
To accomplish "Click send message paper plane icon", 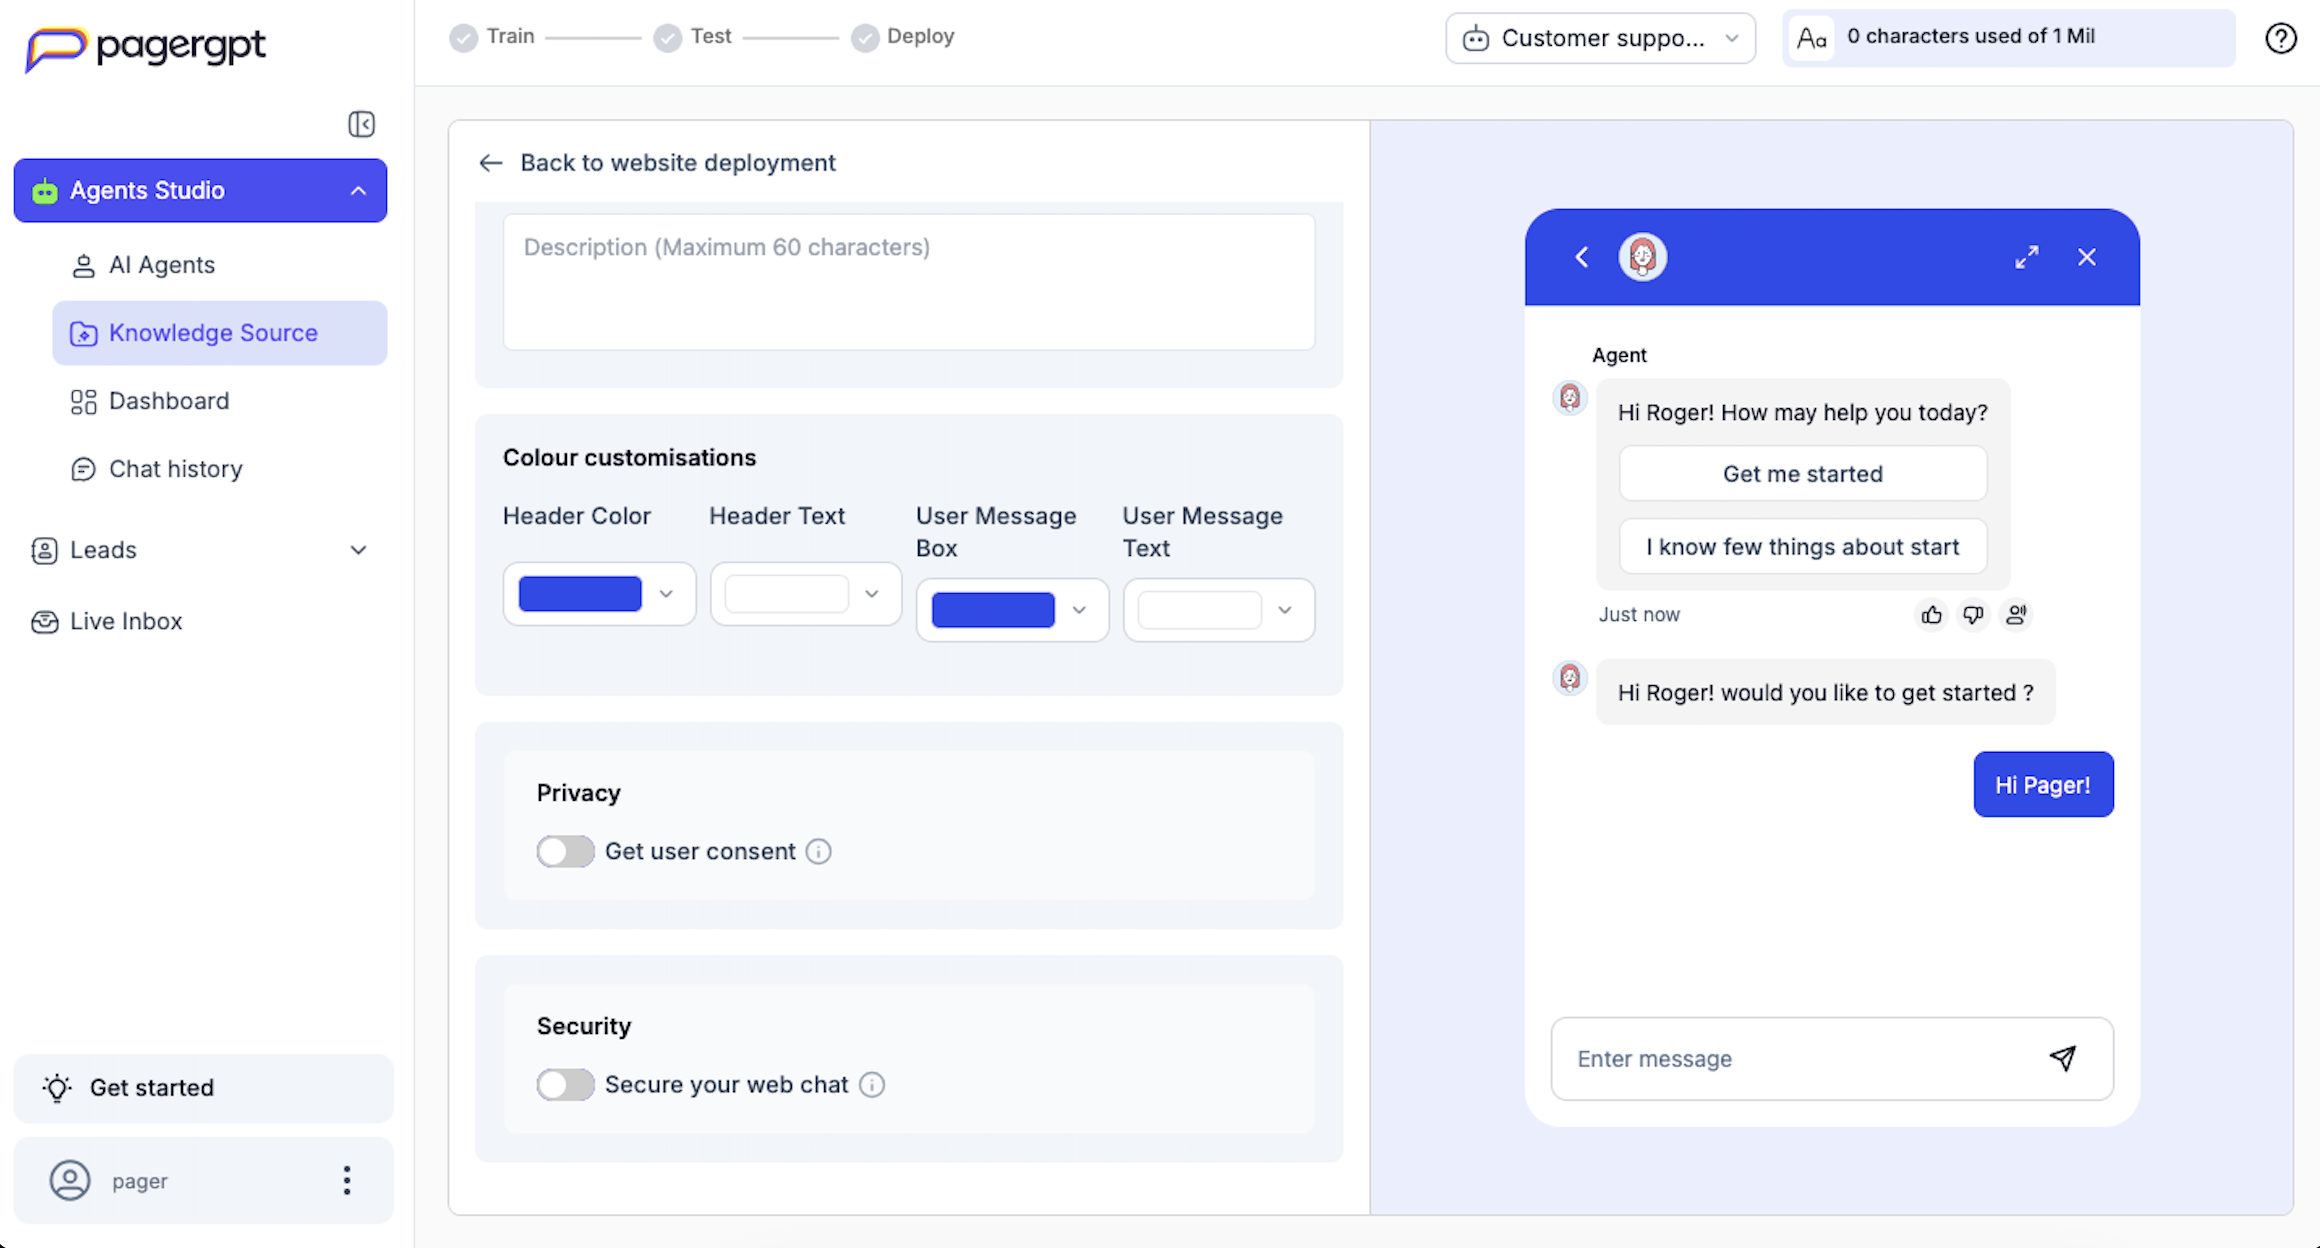I will tap(2063, 1058).
